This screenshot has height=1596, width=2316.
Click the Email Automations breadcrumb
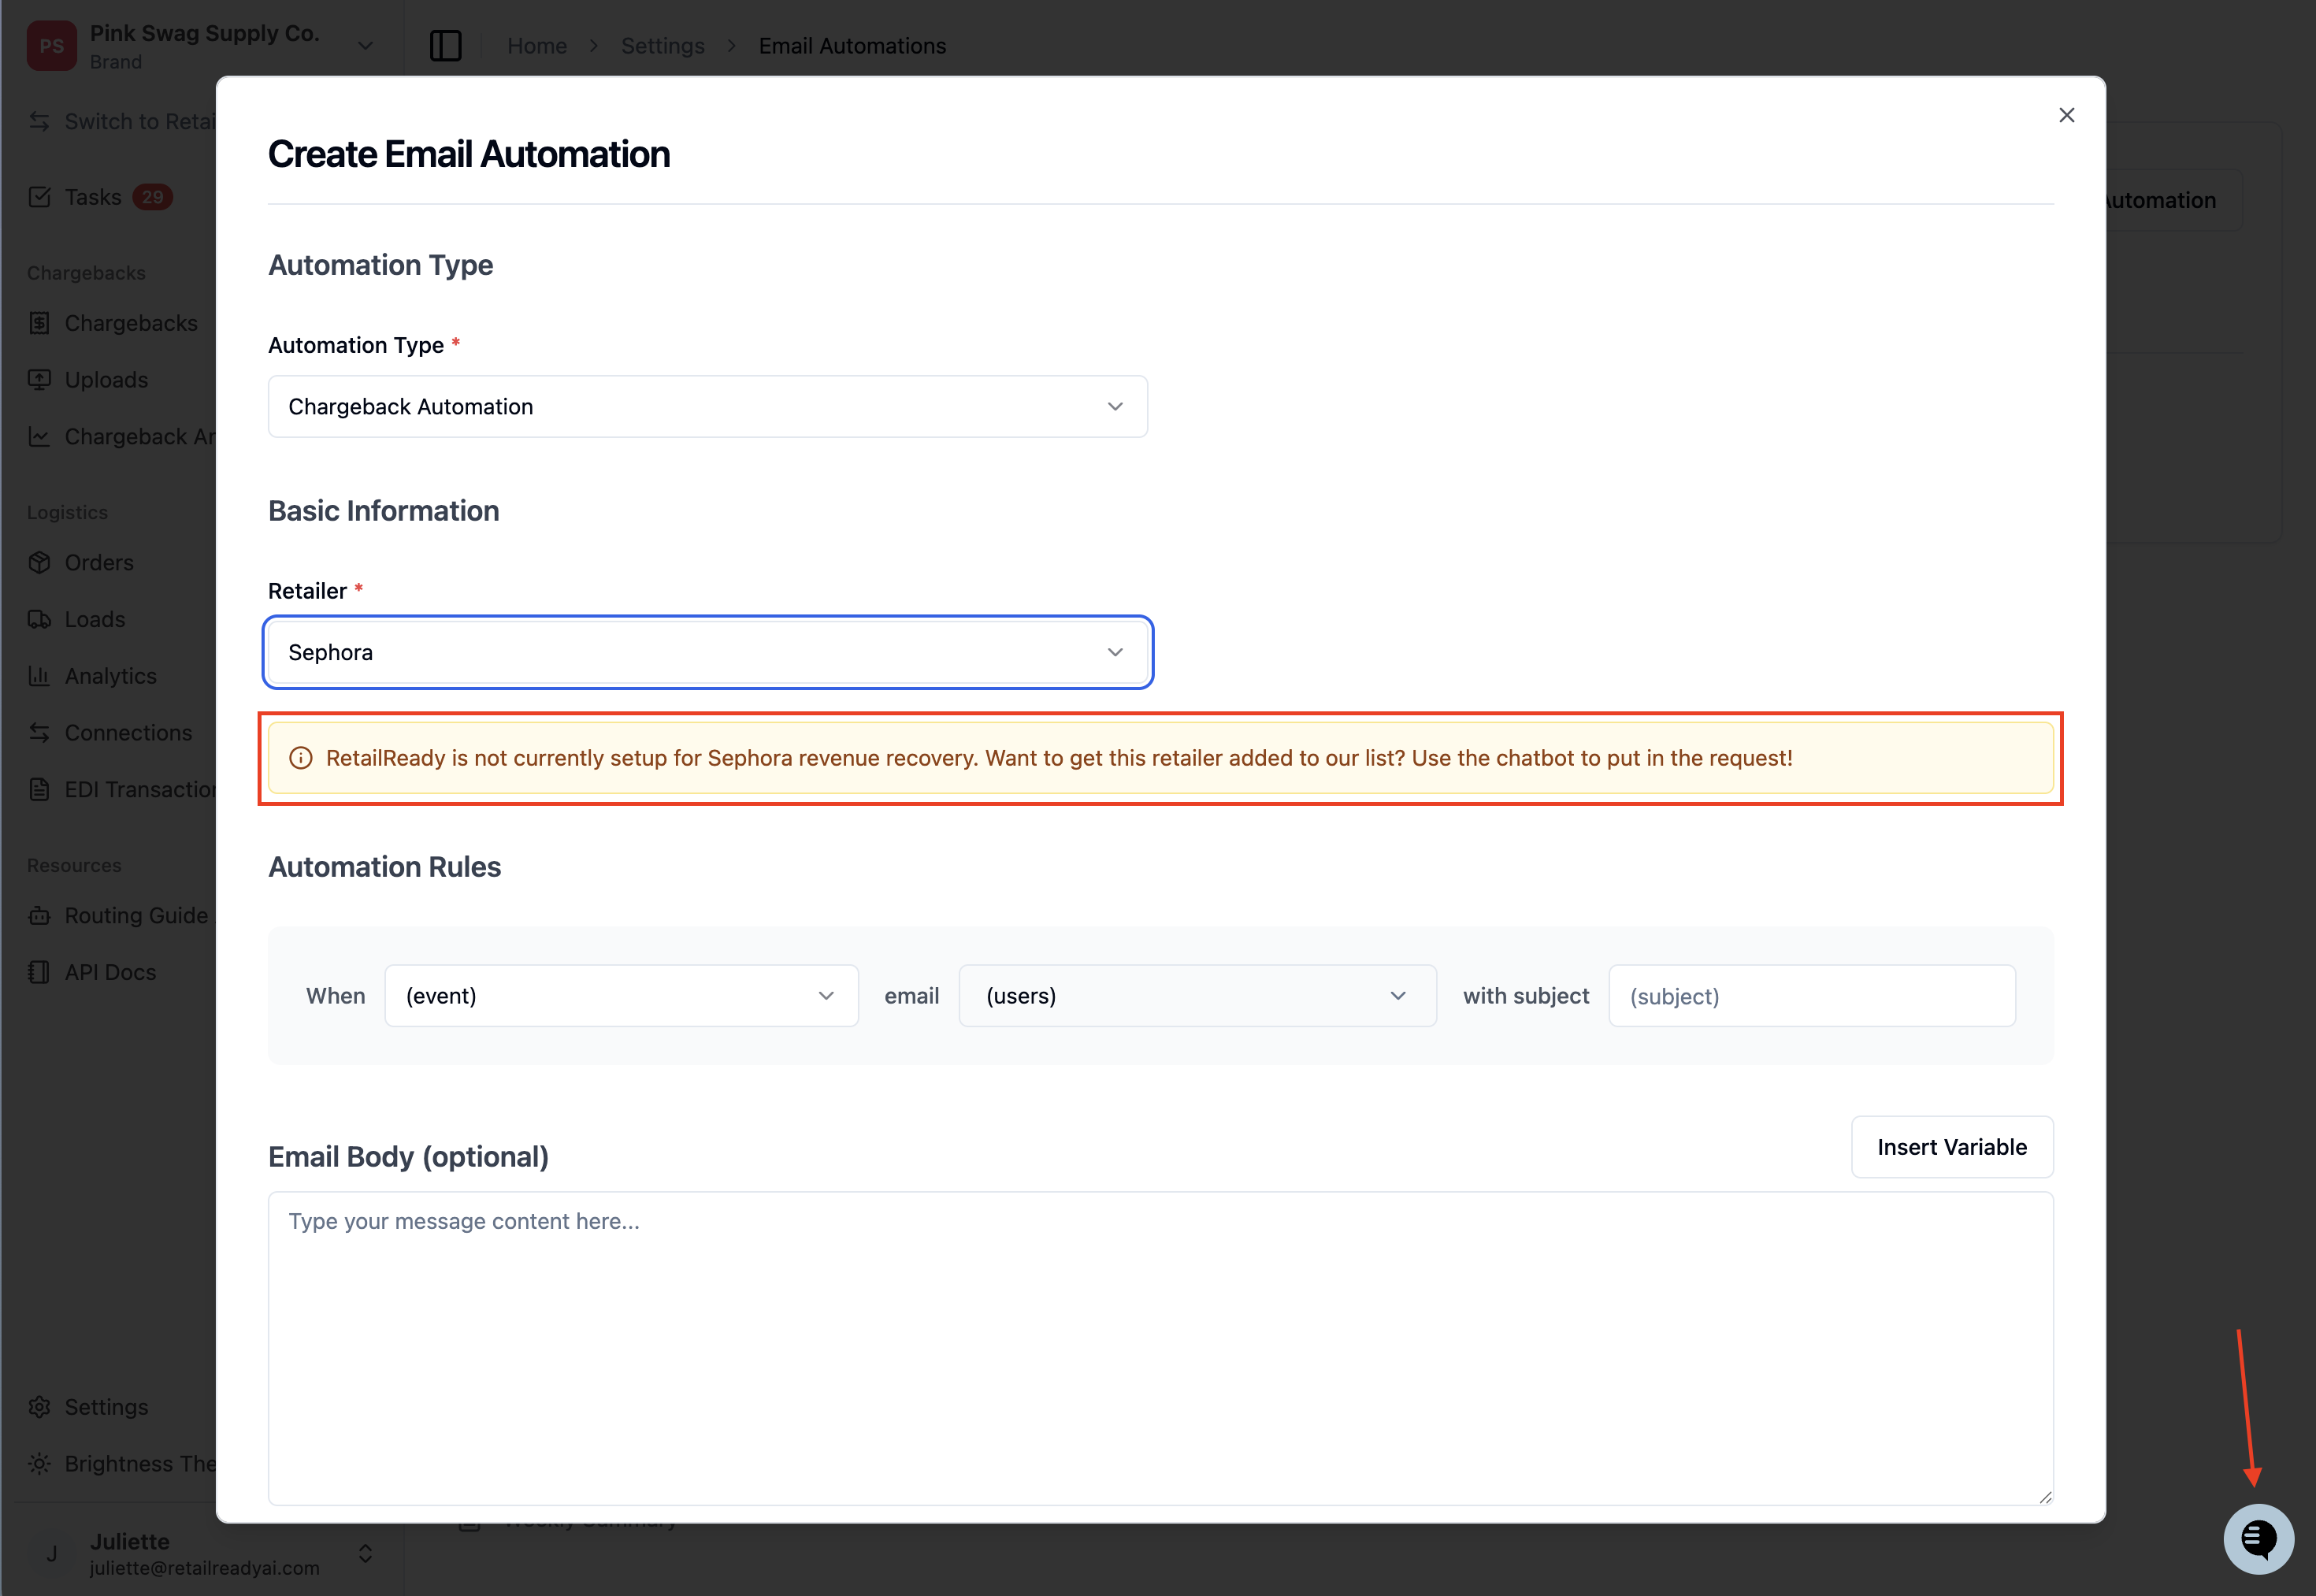[852, 46]
